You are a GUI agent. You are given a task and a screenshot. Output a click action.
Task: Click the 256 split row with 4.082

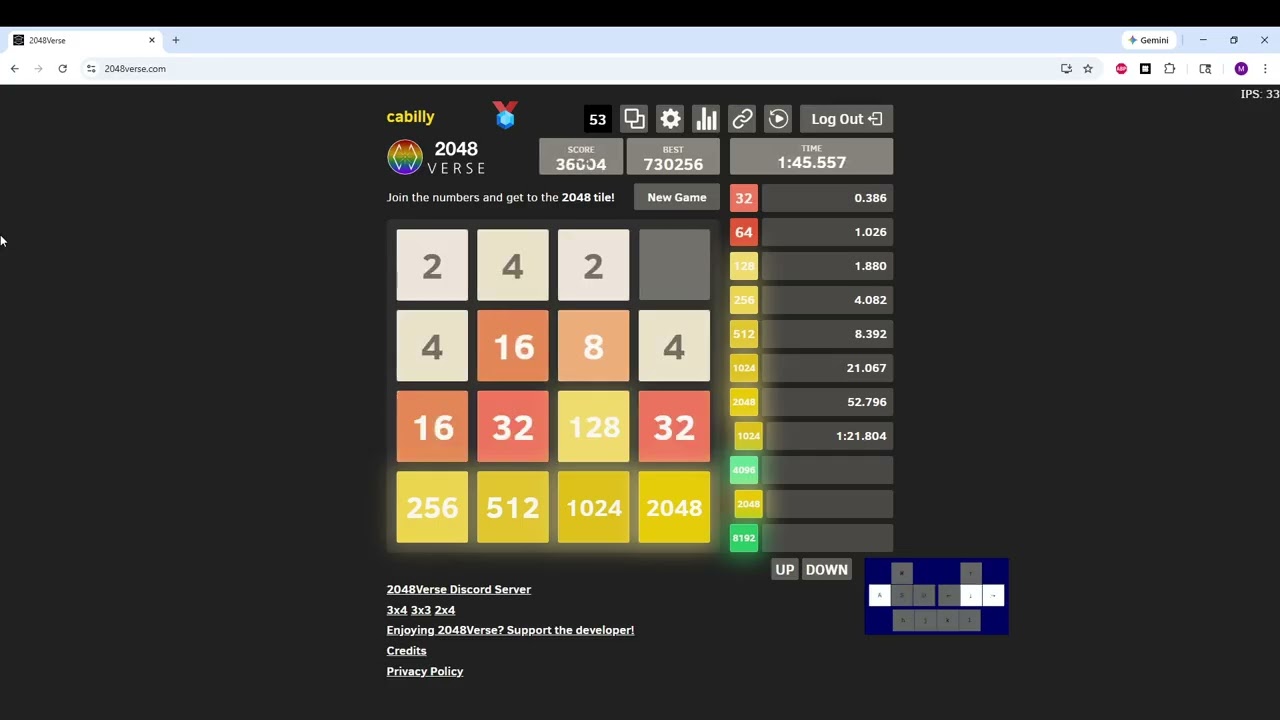[x=811, y=300]
